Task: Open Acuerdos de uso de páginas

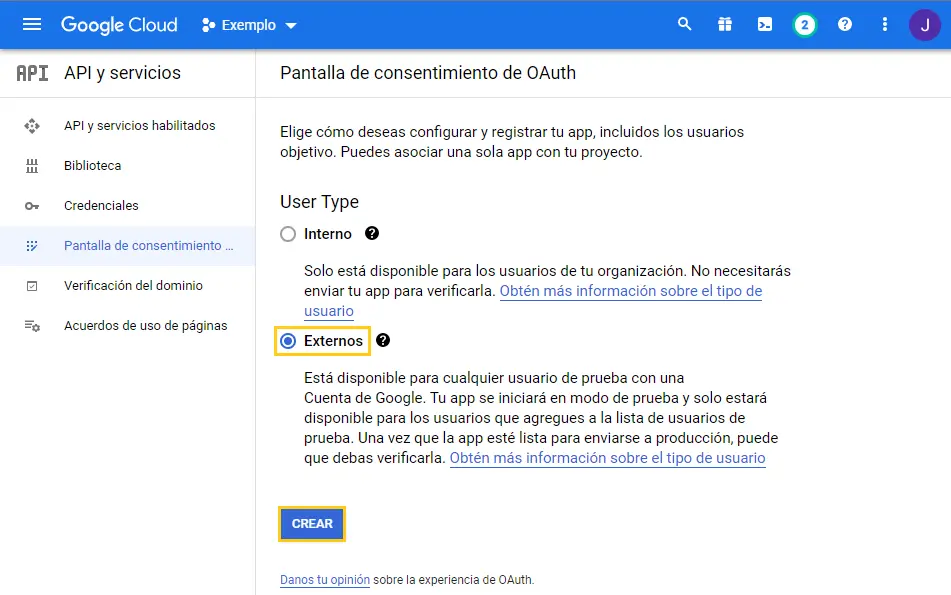Action: coord(146,326)
